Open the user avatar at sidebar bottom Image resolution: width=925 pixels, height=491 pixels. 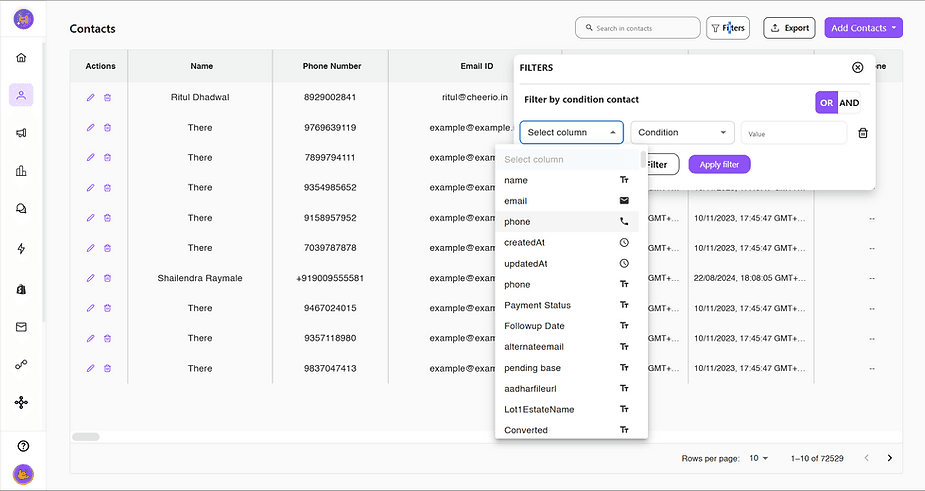point(23,474)
